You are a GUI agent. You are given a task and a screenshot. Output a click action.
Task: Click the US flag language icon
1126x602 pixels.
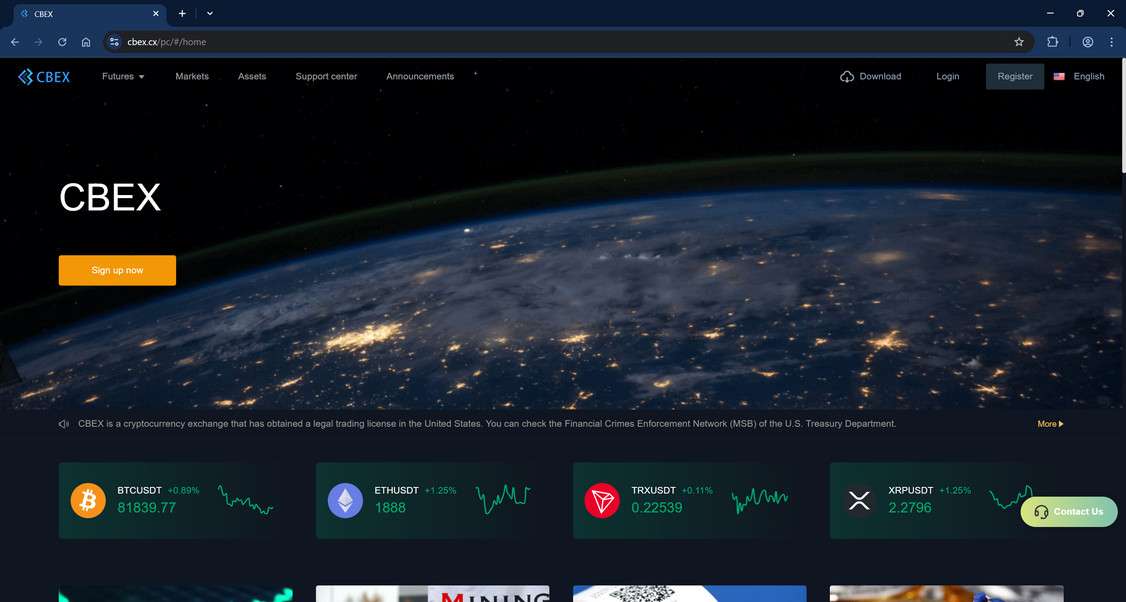tap(1059, 76)
